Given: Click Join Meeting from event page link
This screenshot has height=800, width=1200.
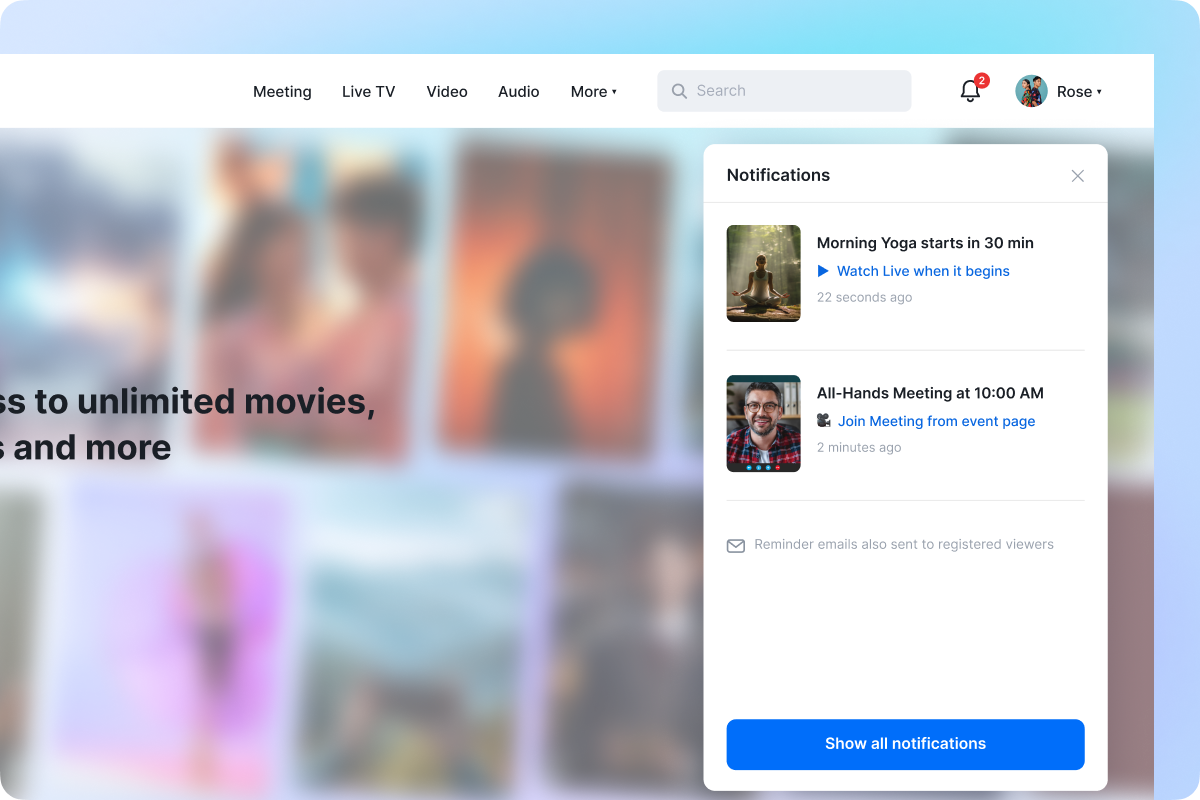Looking at the screenshot, I should [936, 421].
